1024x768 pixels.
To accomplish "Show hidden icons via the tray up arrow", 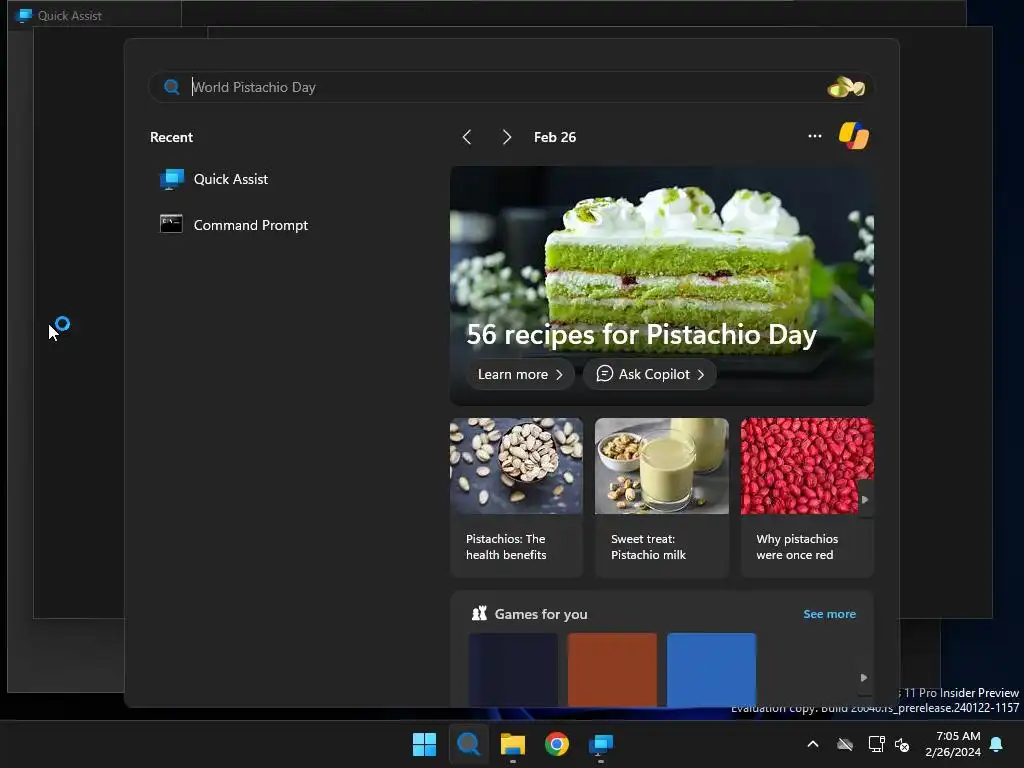I will pyautogui.click(x=813, y=744).
